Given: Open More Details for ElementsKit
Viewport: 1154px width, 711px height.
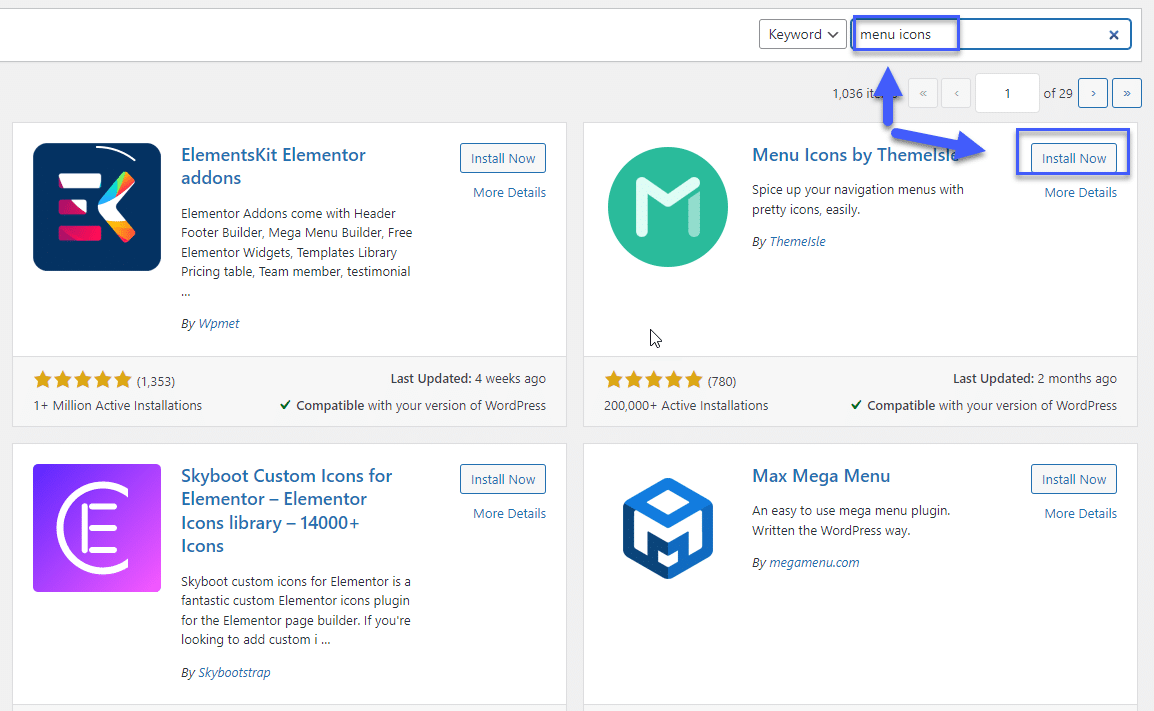Looking at the screenshot, I should (509, 192).
